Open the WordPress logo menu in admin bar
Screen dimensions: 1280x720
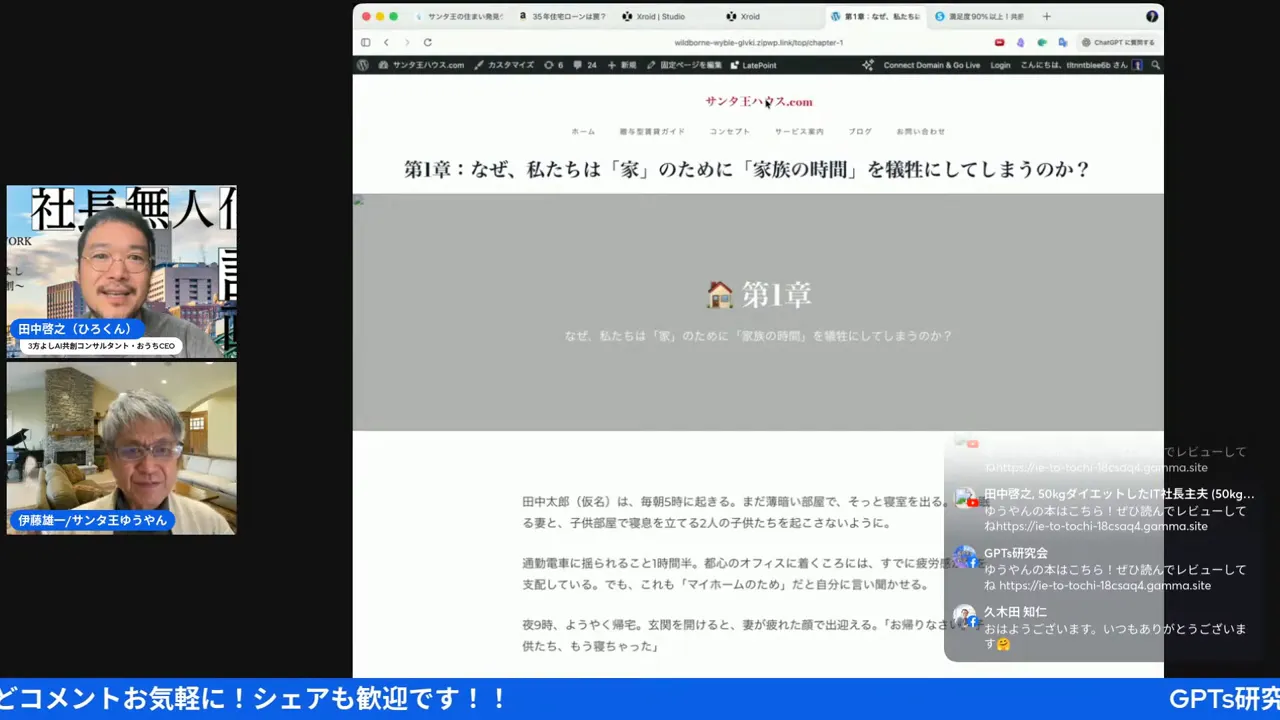[x=363, y=65]
